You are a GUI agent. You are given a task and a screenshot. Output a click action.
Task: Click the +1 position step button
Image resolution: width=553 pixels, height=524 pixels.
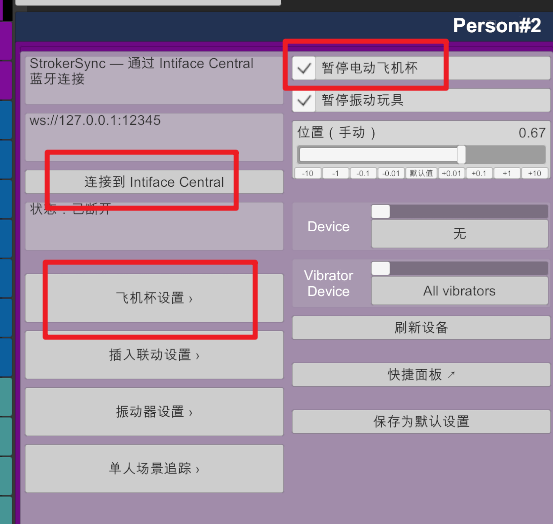(507, 173)
